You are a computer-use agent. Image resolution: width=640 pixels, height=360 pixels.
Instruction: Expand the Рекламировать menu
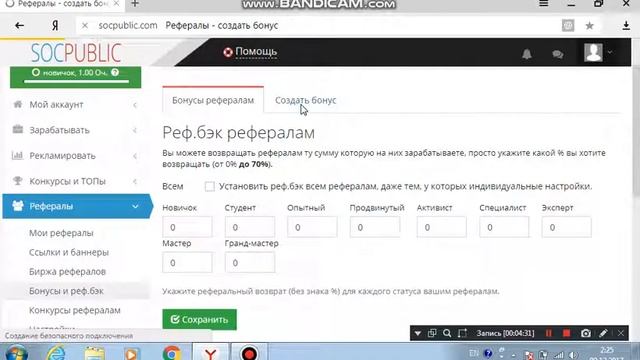click(x=76, y=156)
